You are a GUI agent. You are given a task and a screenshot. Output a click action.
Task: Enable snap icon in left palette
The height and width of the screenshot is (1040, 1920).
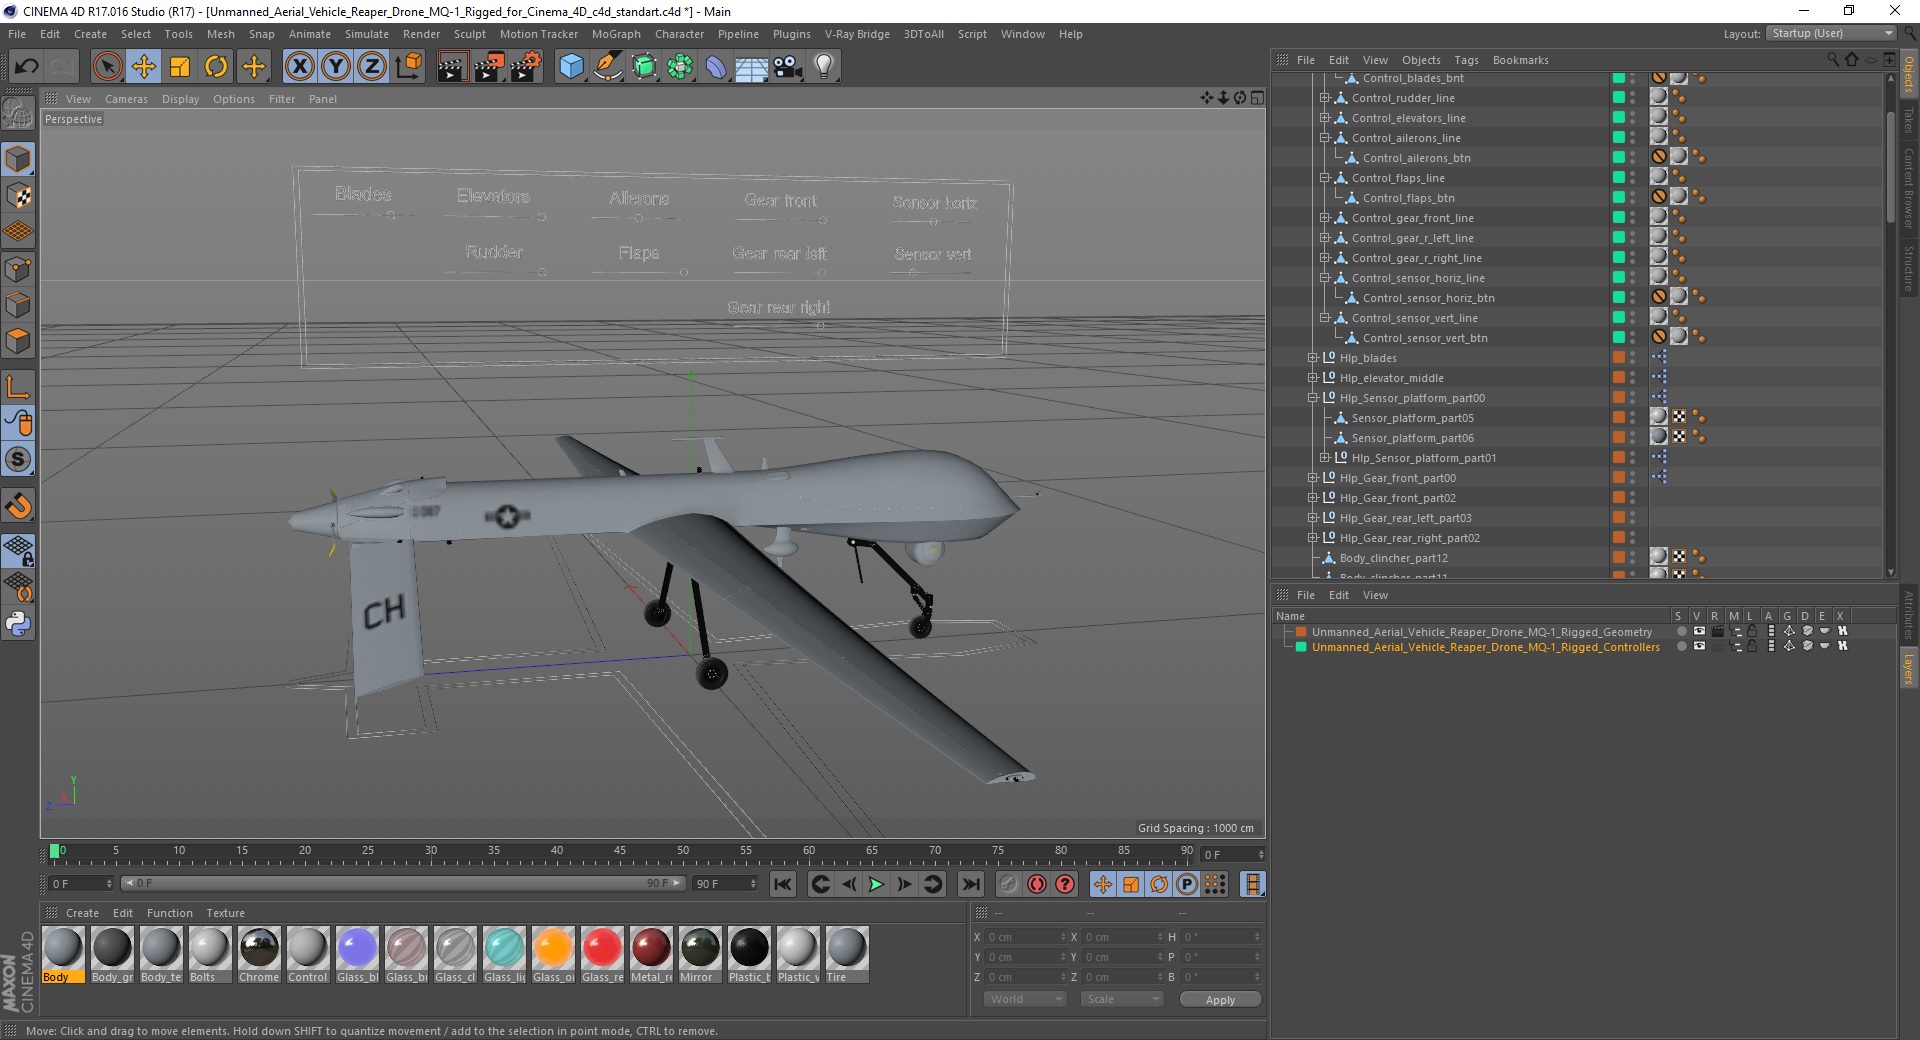[x=18, y=506]
